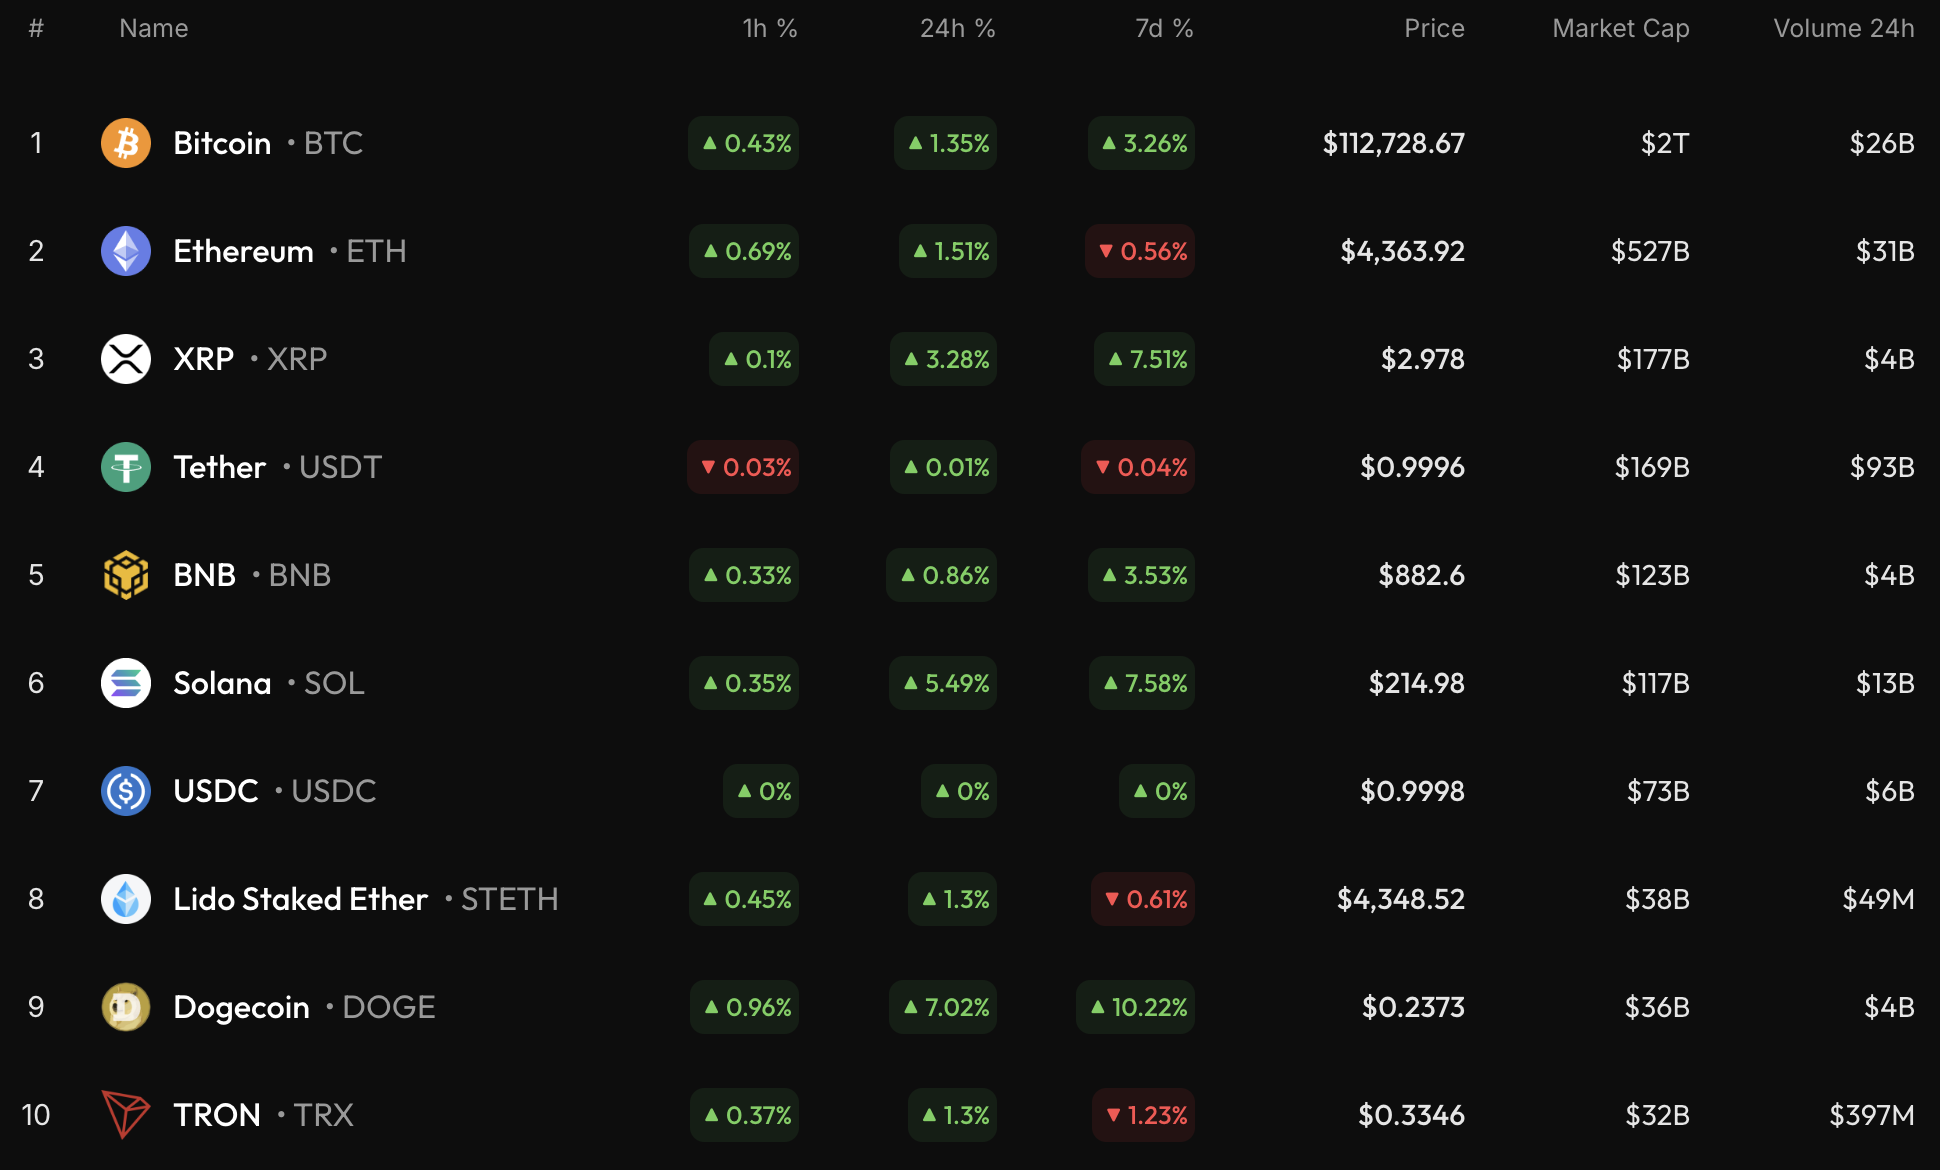The image size is (1940, 1170).
Task: Sort by Volume 24h column header
Action: click(x=1843, y=28)
